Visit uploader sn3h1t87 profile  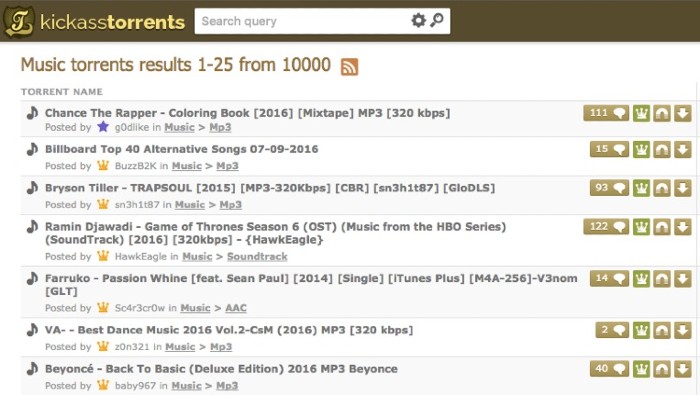(x=137, y=205)
